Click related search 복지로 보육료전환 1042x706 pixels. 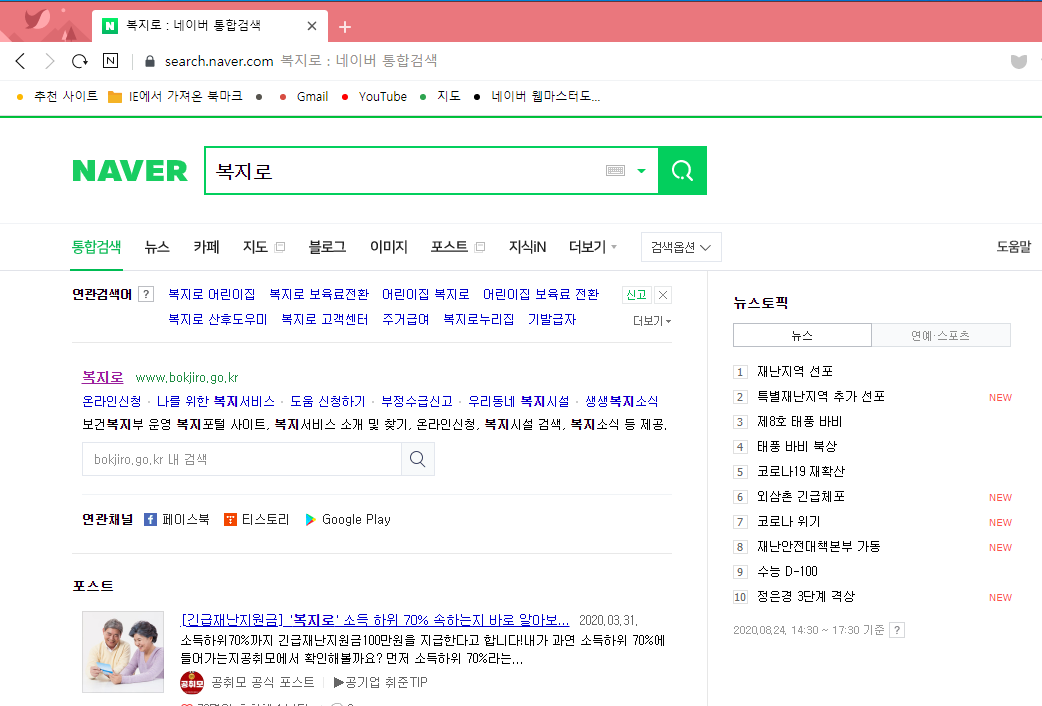pos(319,294)
